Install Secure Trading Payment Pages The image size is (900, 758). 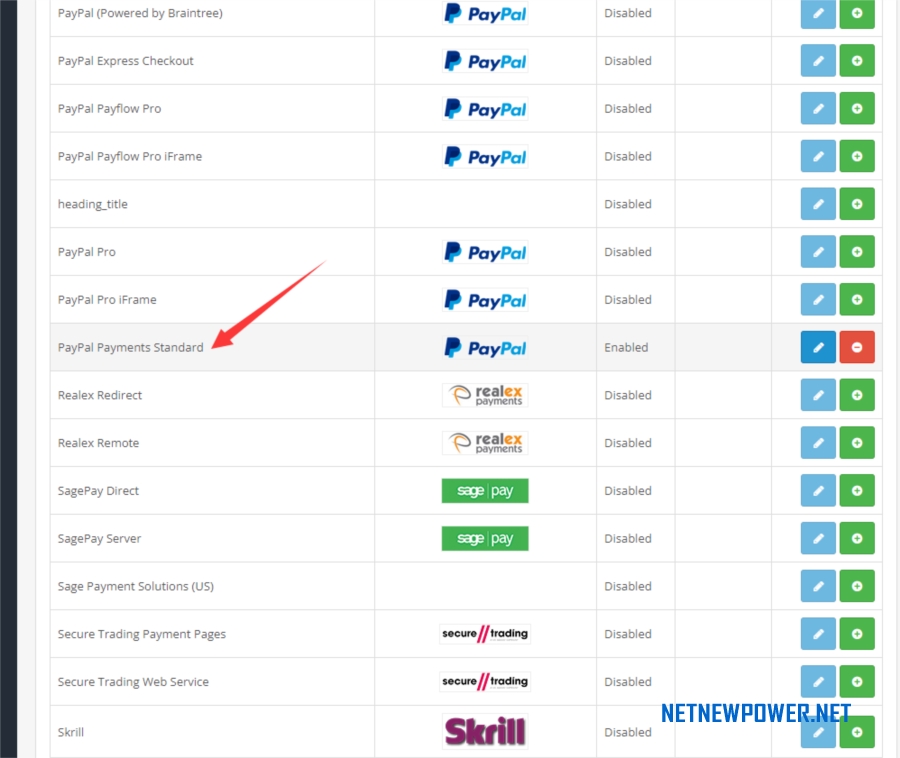(x=857, y=633)
